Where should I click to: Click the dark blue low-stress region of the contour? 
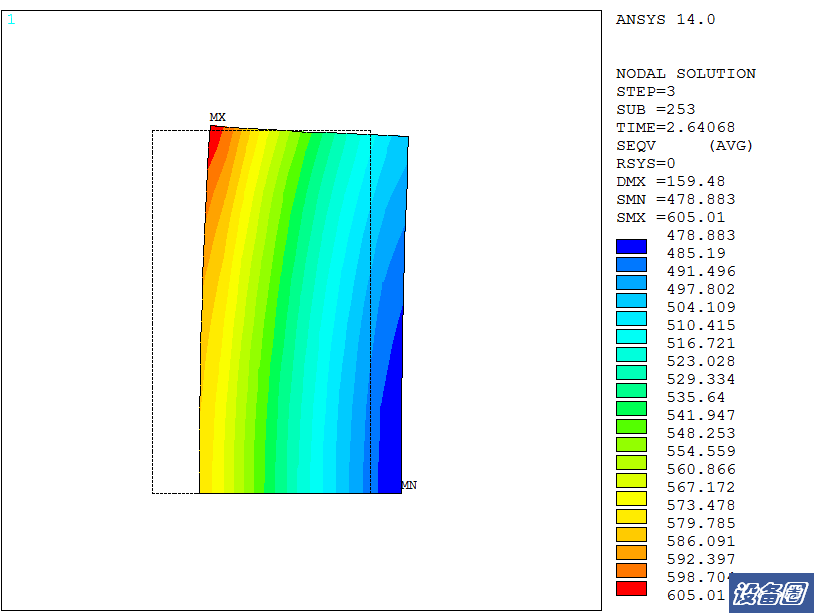click(390, 440)
